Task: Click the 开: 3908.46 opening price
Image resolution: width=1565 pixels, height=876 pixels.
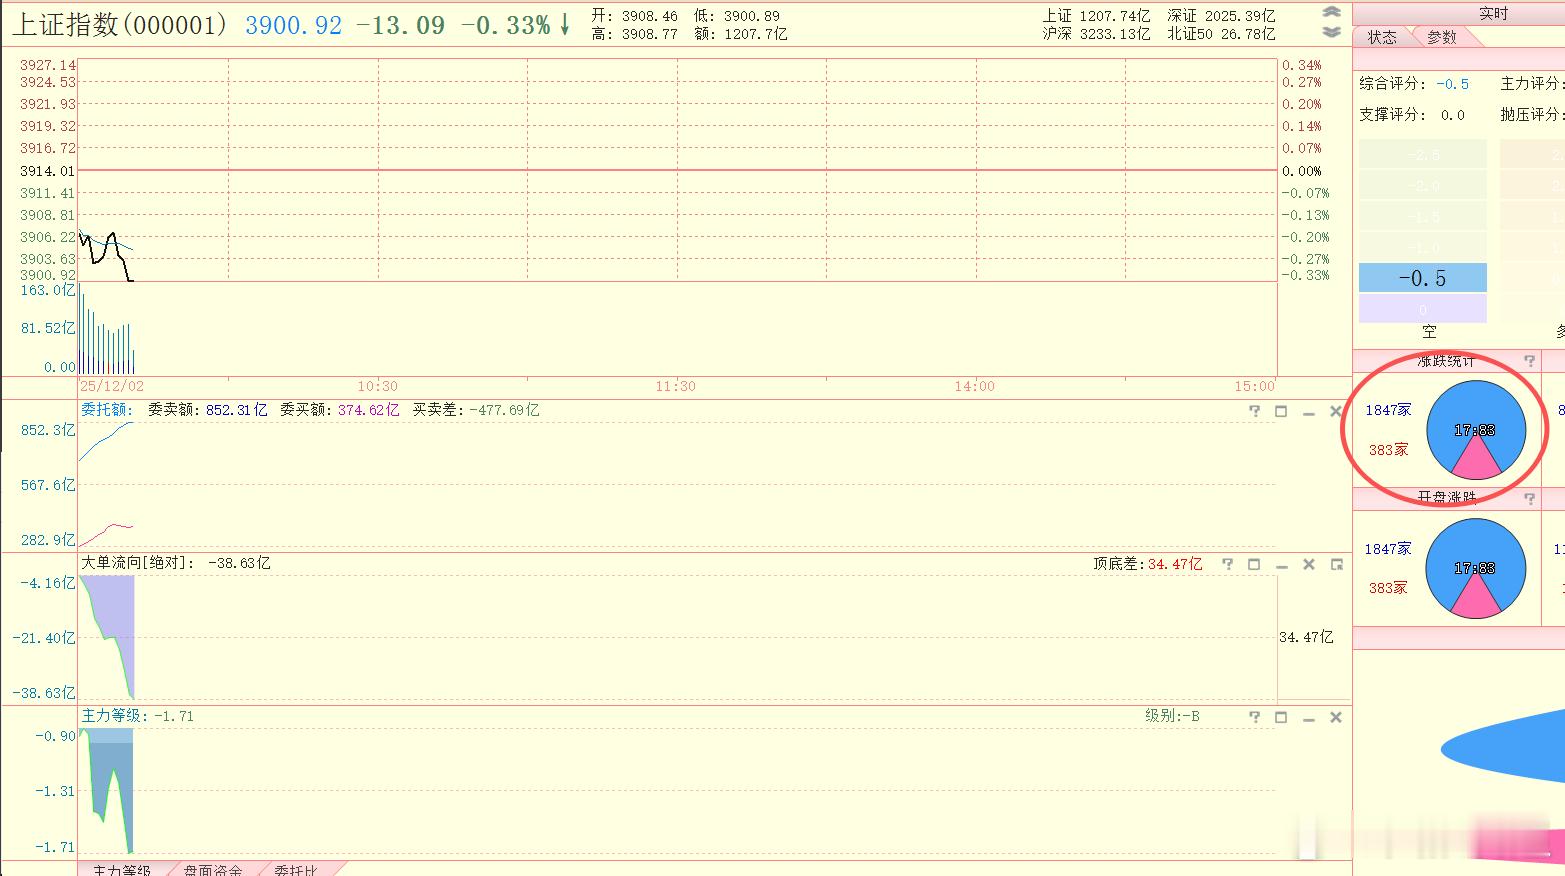Action: click(634, 16)
